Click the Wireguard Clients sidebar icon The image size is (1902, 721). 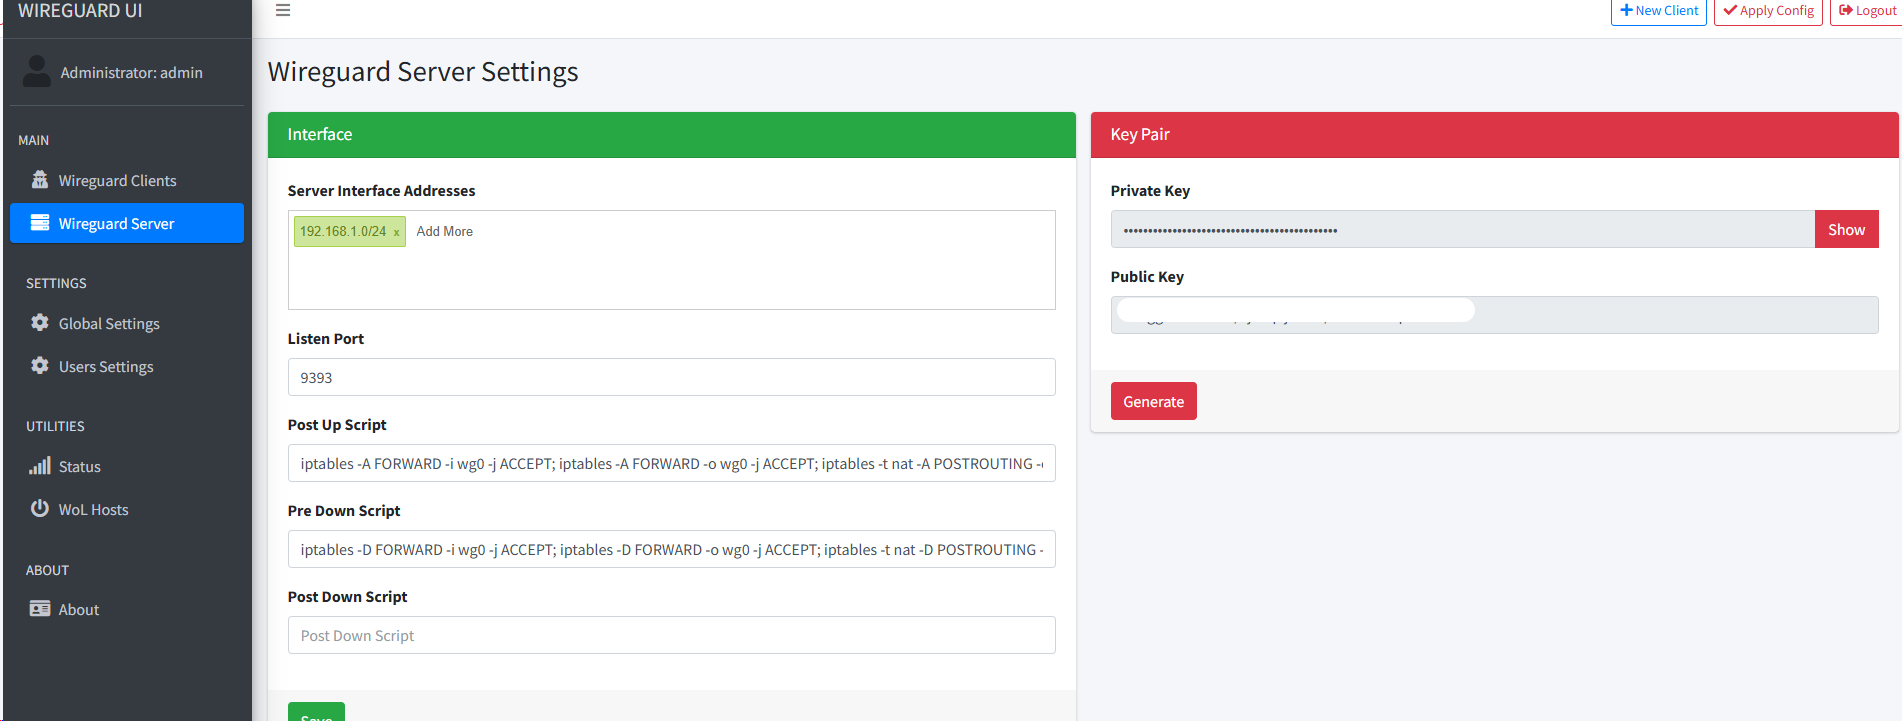point(40,180)
